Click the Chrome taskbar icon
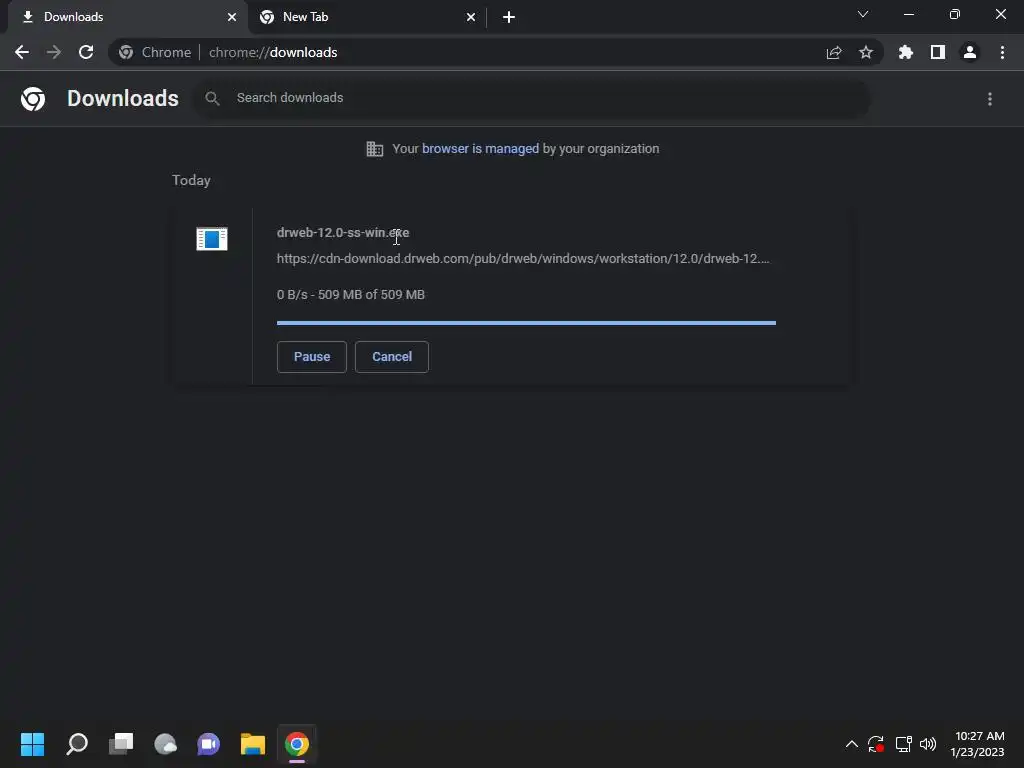1024x768 pixels. tap(297, 744)
